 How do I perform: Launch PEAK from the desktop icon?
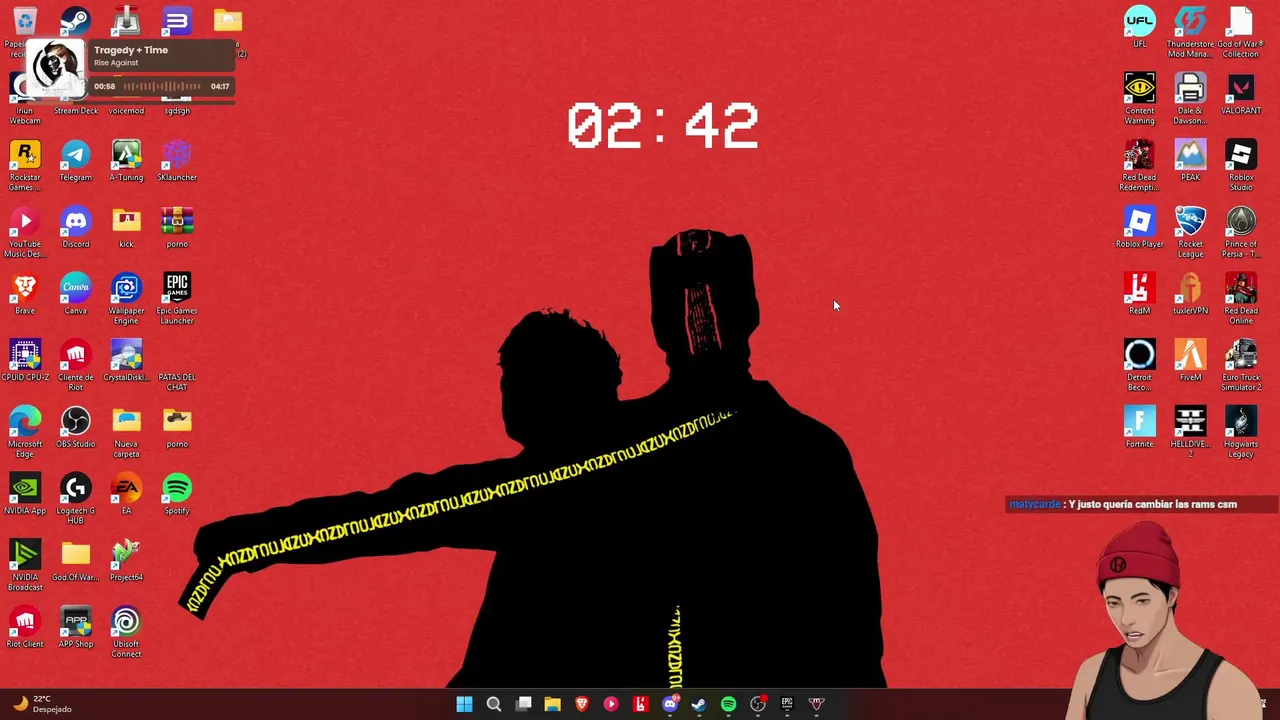tap(1190, 161)
